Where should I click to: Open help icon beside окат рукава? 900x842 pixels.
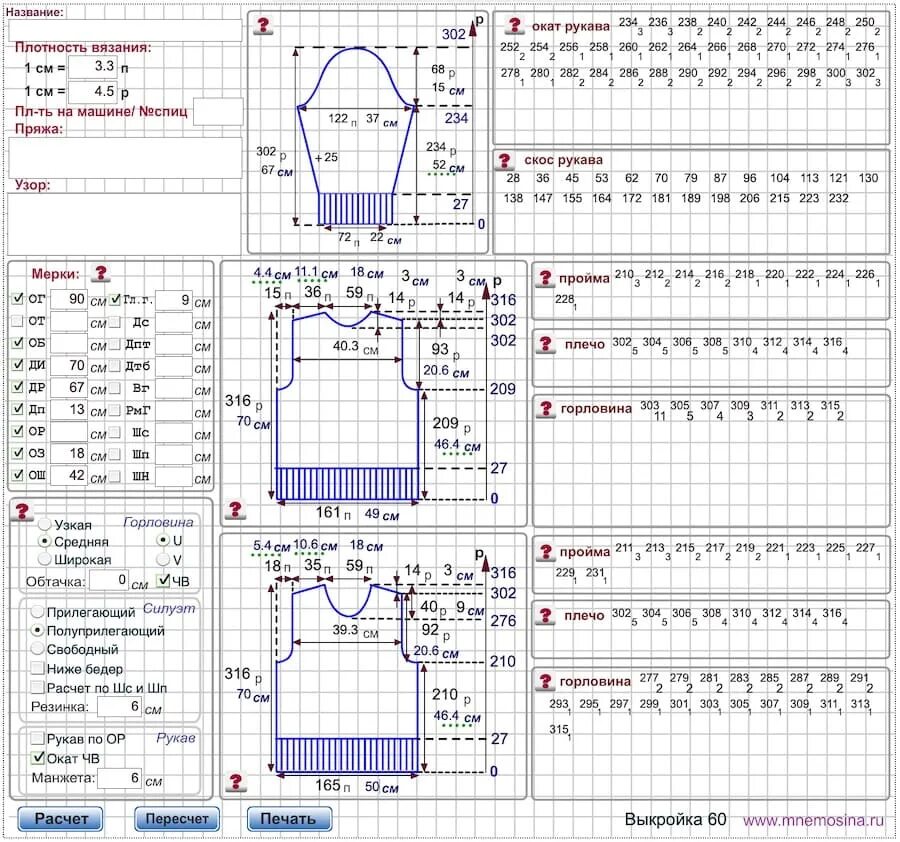pyautogui.click(x=514, y=25)
